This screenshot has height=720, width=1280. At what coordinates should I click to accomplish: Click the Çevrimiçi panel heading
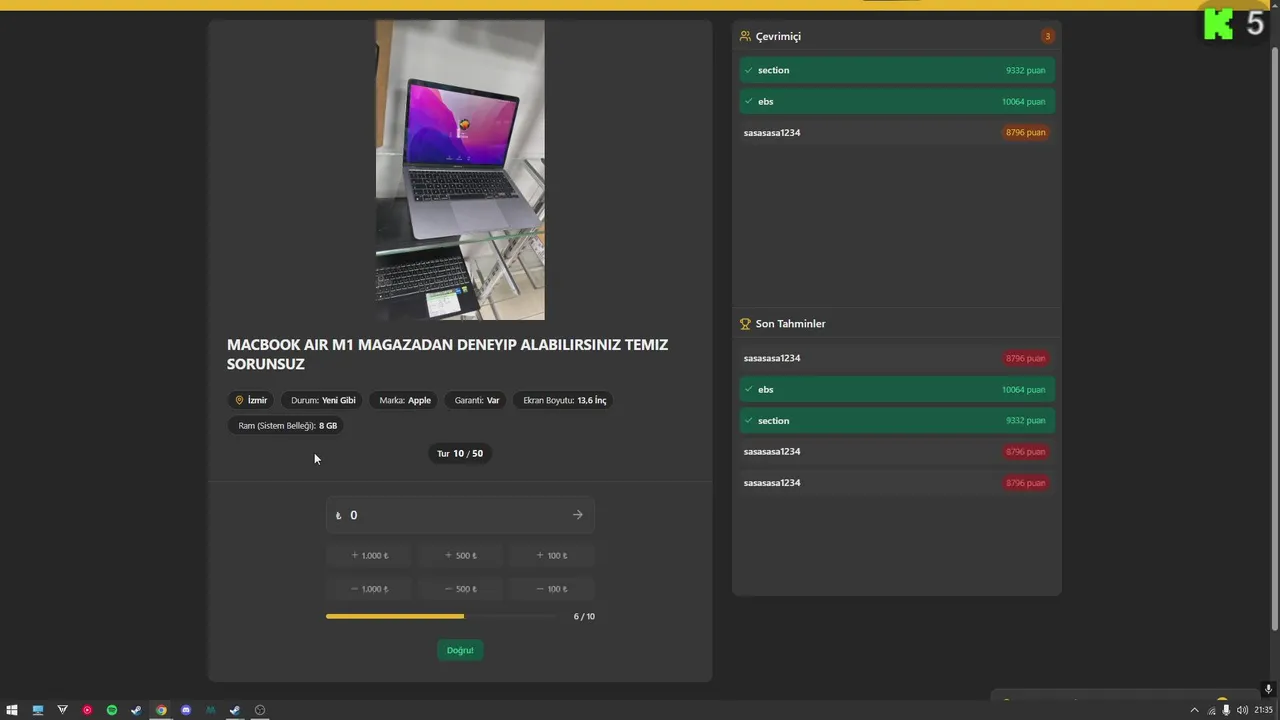click(x=778, y=36)
